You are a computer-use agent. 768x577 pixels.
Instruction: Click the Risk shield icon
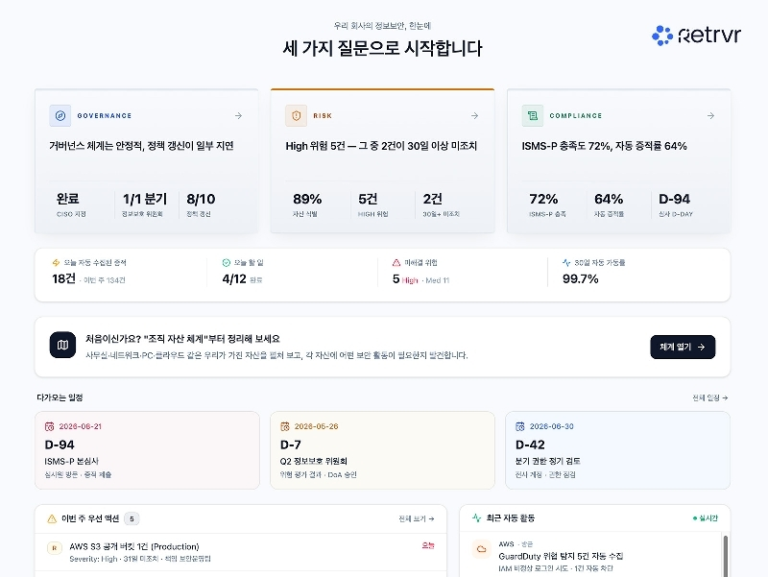click(296, 116)
